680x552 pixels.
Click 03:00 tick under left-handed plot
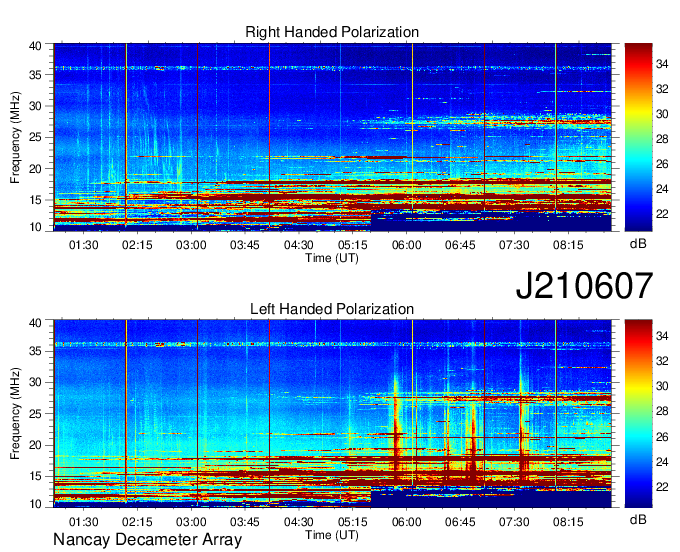[x=191, y=522]
